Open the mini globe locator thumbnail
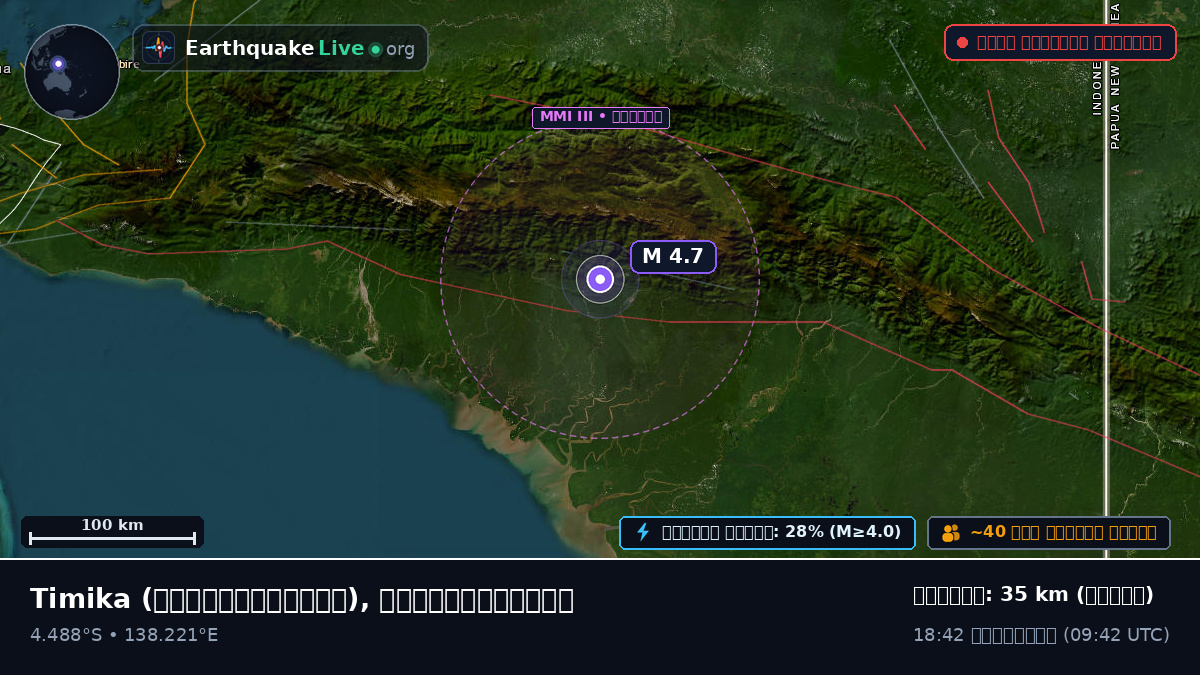 72,72
